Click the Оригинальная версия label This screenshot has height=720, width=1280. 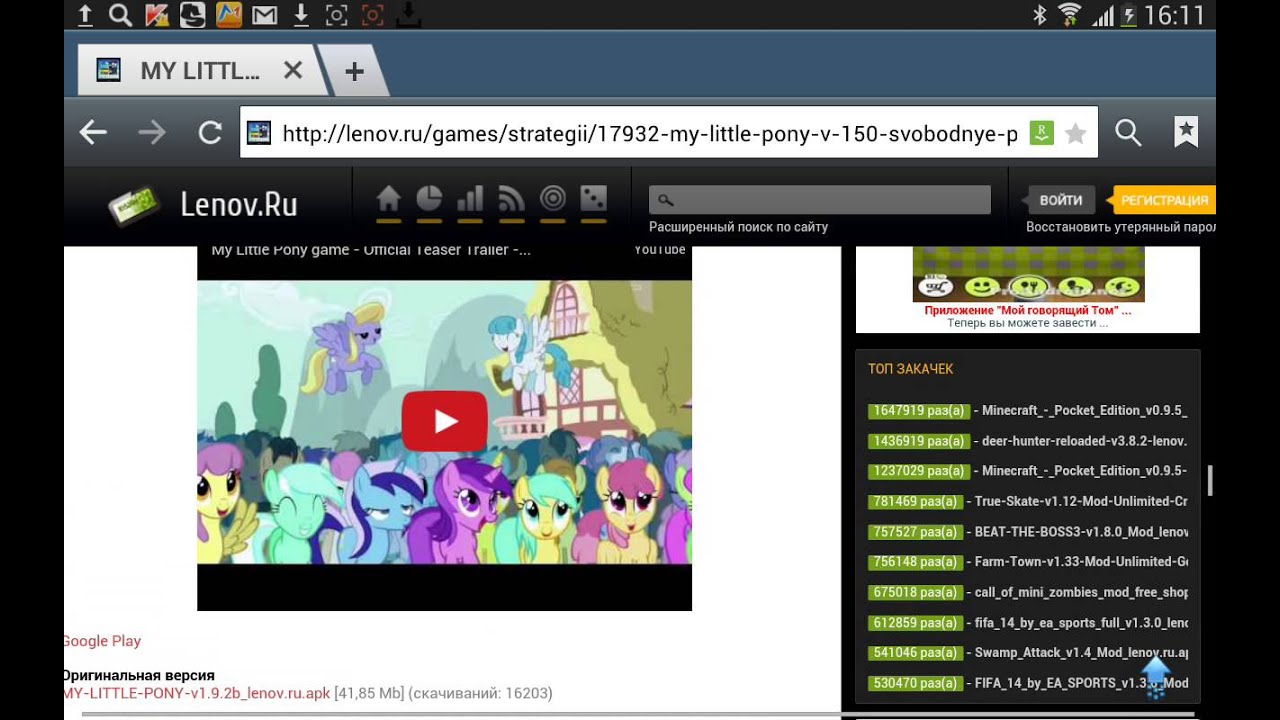[138, 675]
